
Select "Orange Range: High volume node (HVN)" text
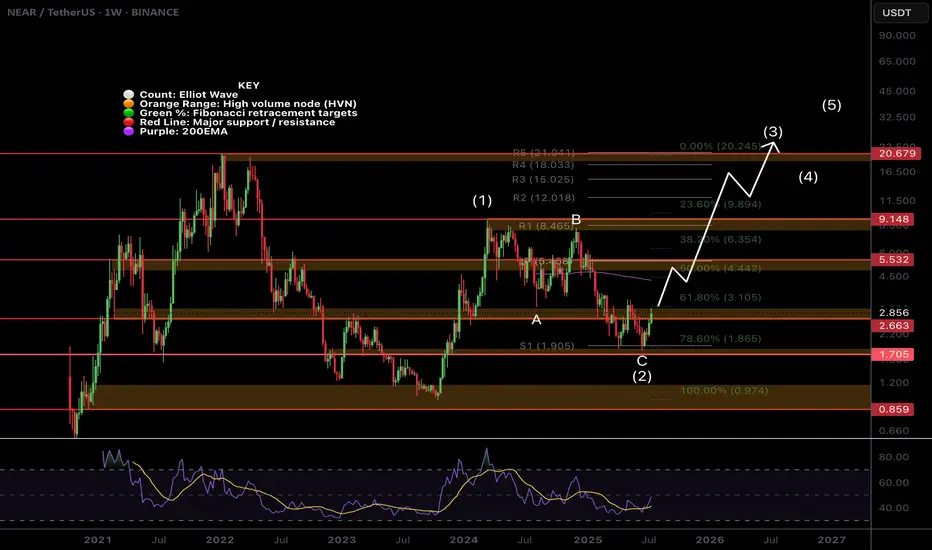248,103
